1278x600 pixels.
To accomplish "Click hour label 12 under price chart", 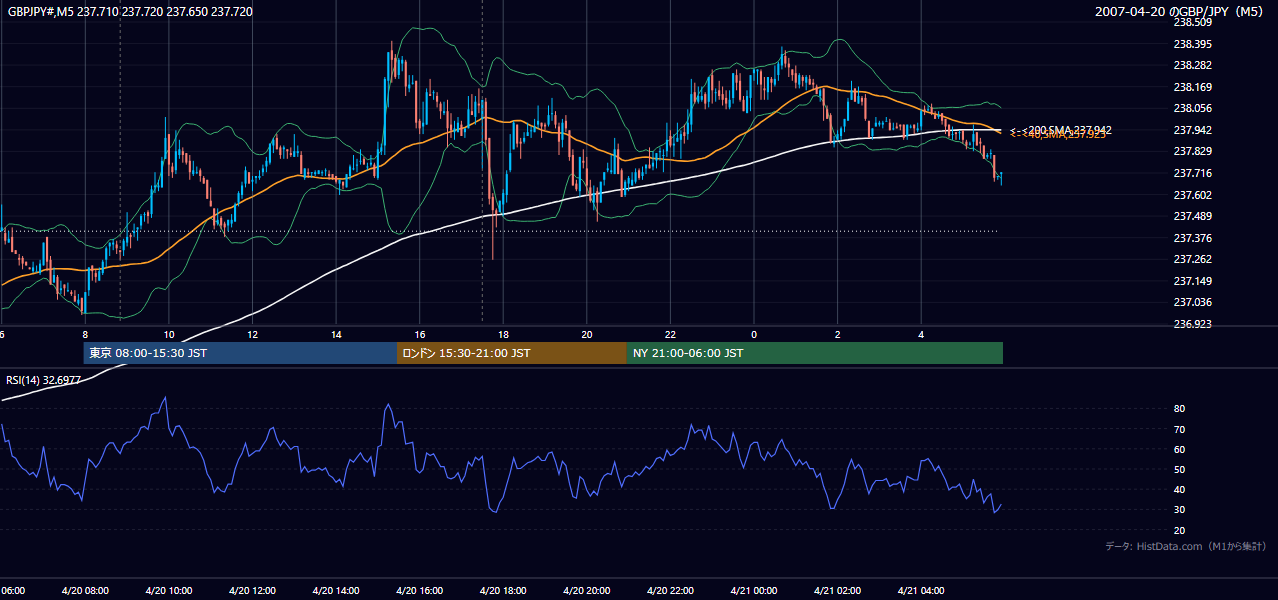I will point(252,335).
